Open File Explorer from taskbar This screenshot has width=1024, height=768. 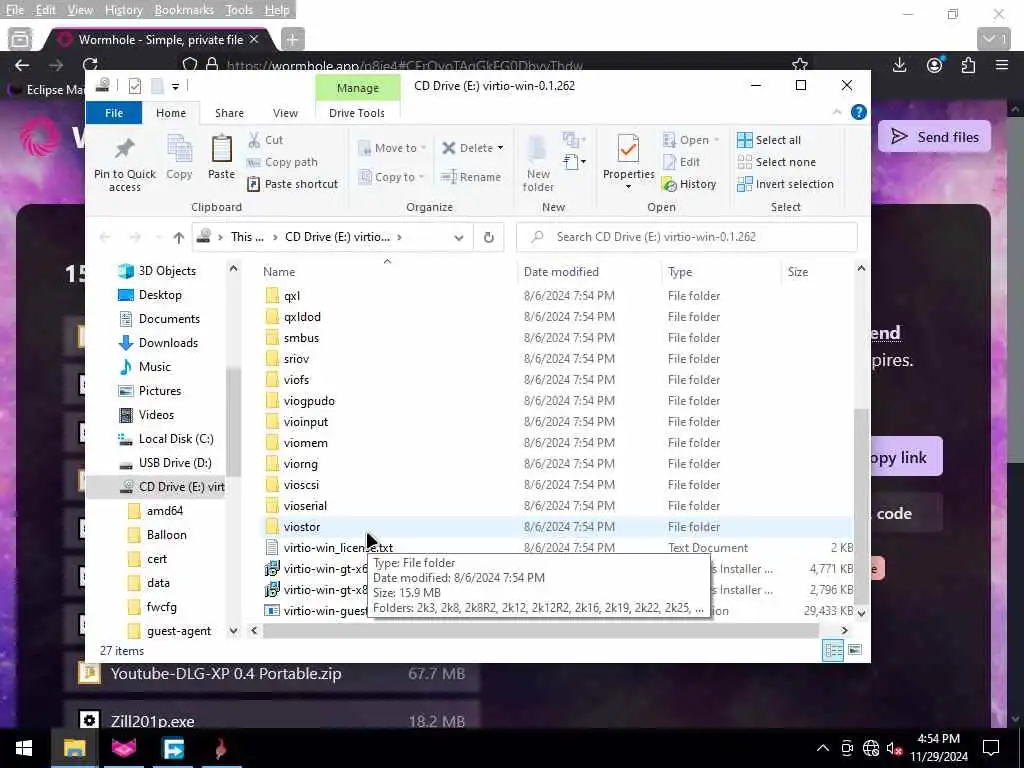74,748
